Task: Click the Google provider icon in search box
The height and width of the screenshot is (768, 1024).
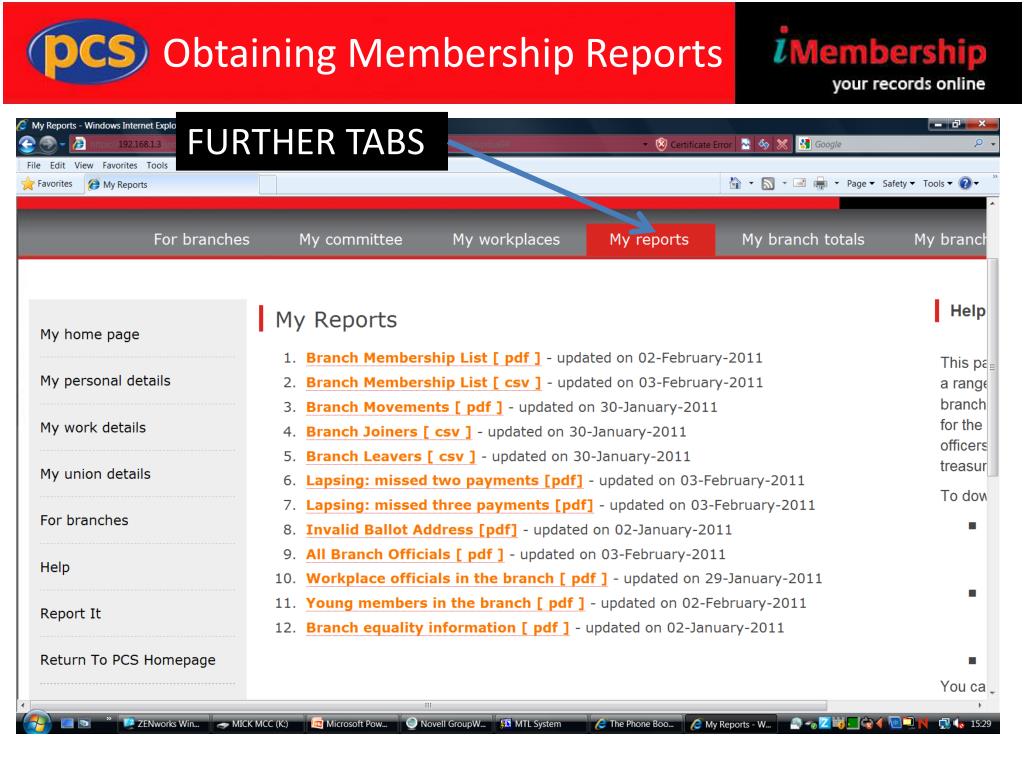Action: [x=805, y=144]
